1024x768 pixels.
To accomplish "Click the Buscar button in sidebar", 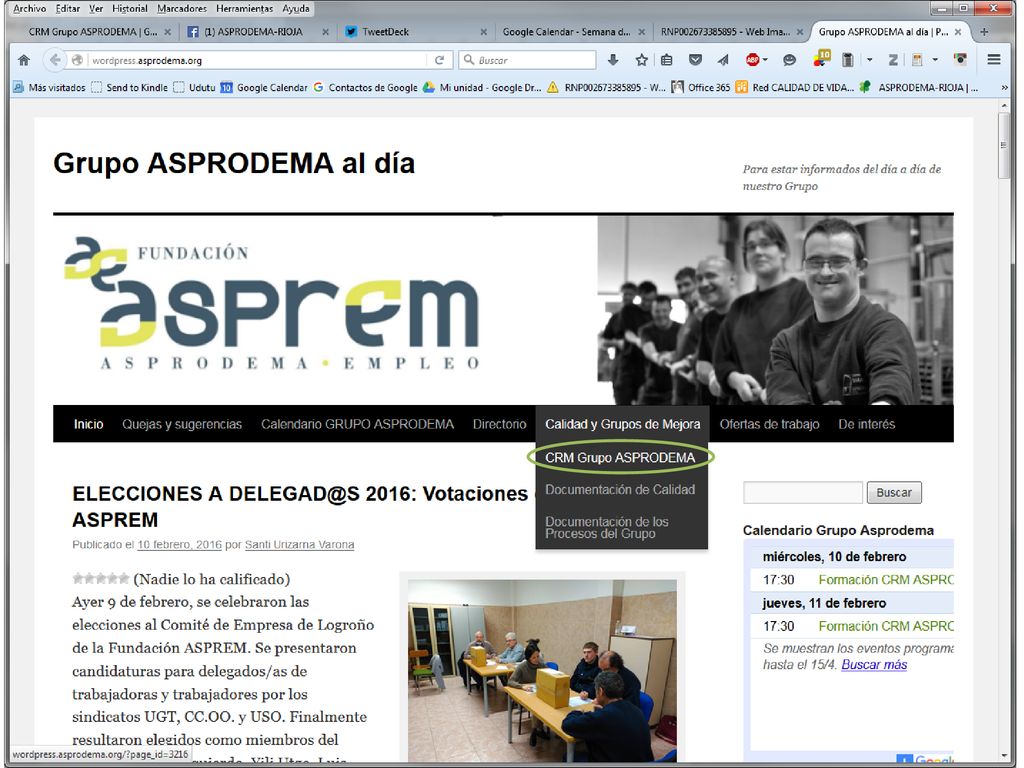I will [894, 492].
